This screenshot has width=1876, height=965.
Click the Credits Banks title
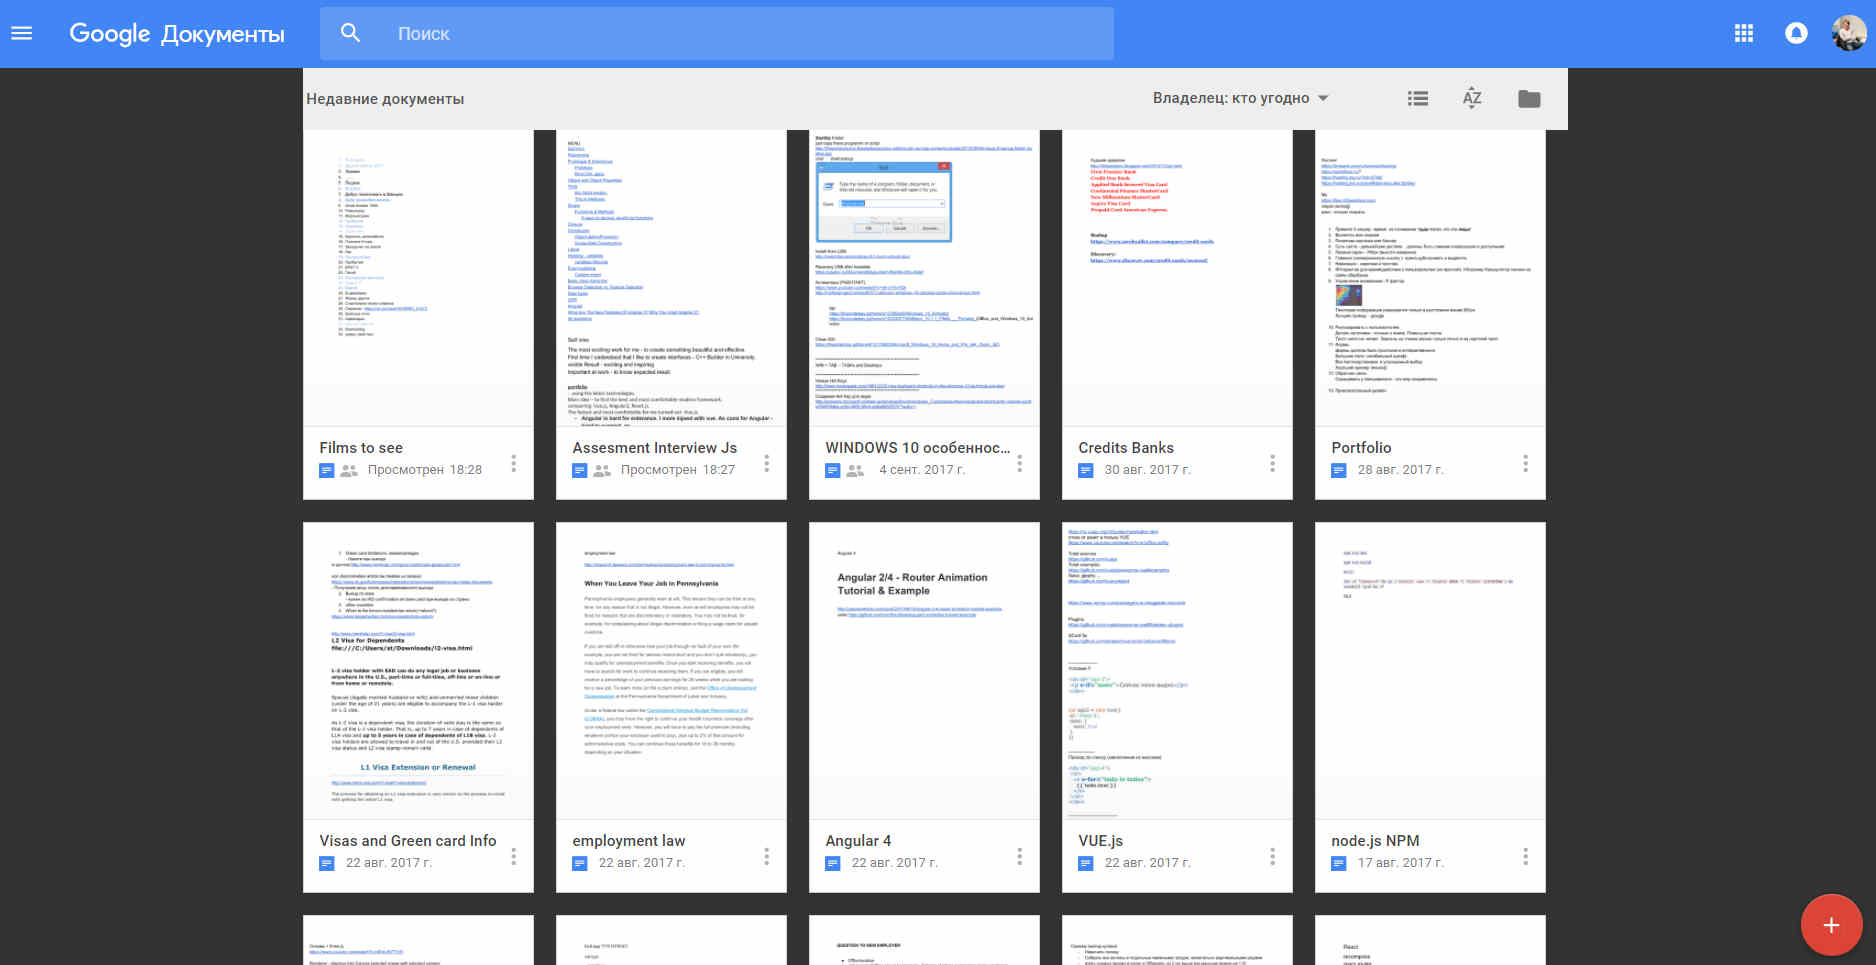[x=1126, y=448]
